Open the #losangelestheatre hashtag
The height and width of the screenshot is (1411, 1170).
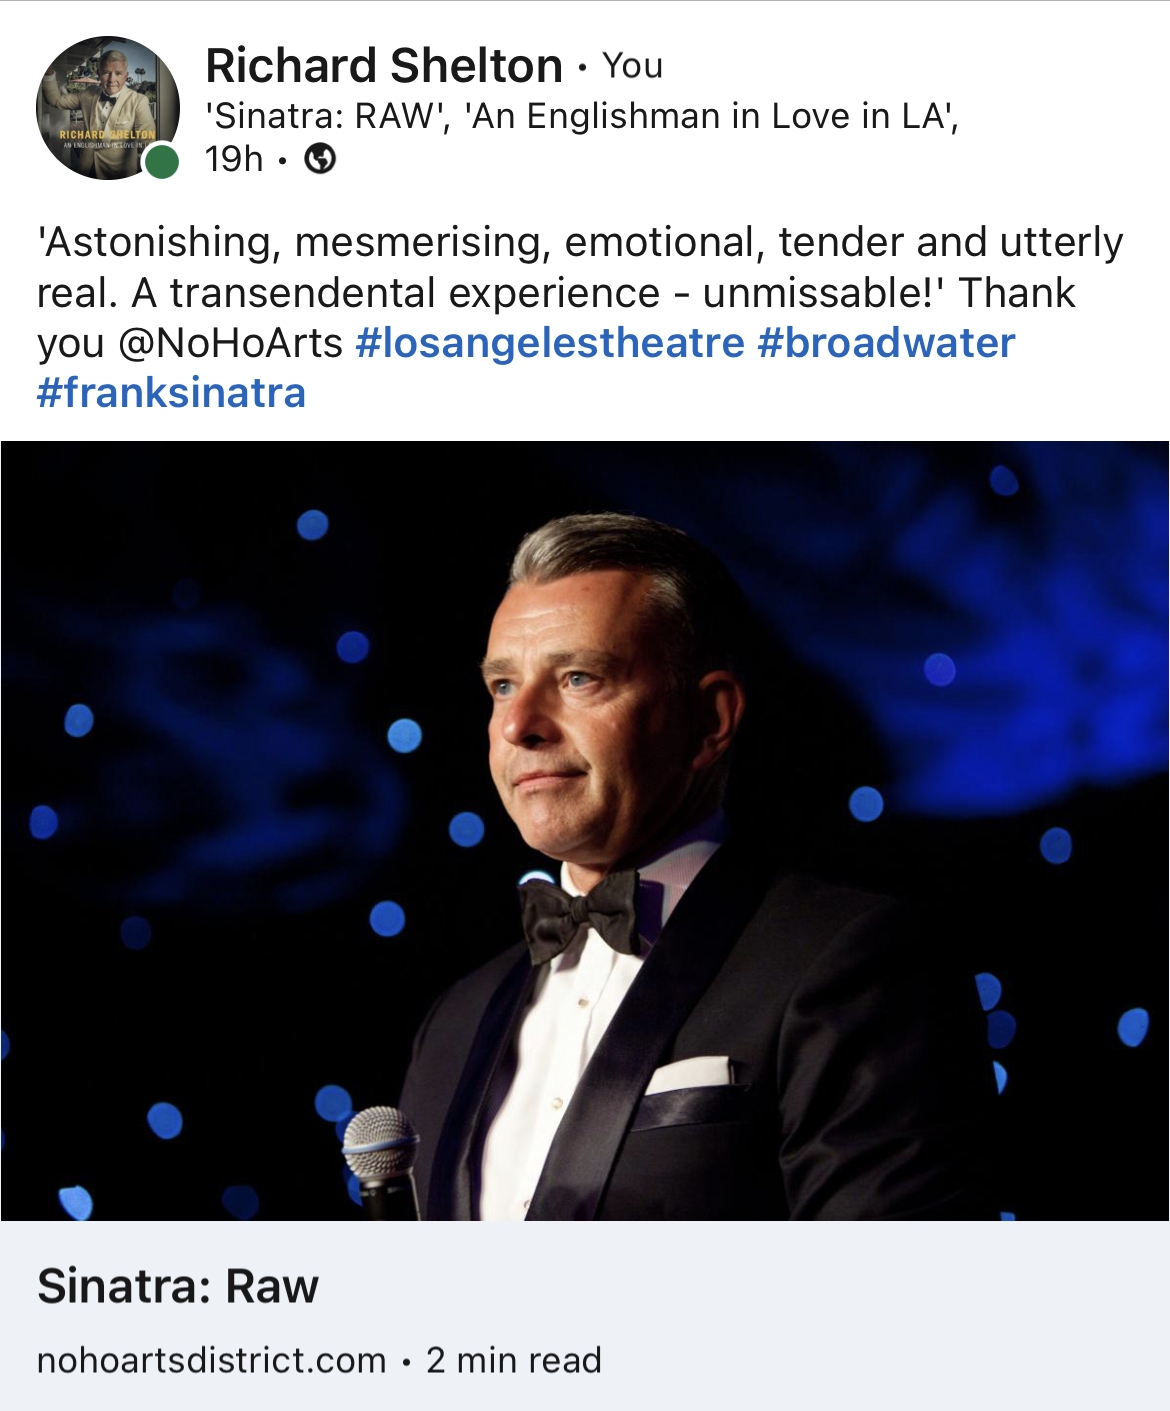(x=550, y=343)
